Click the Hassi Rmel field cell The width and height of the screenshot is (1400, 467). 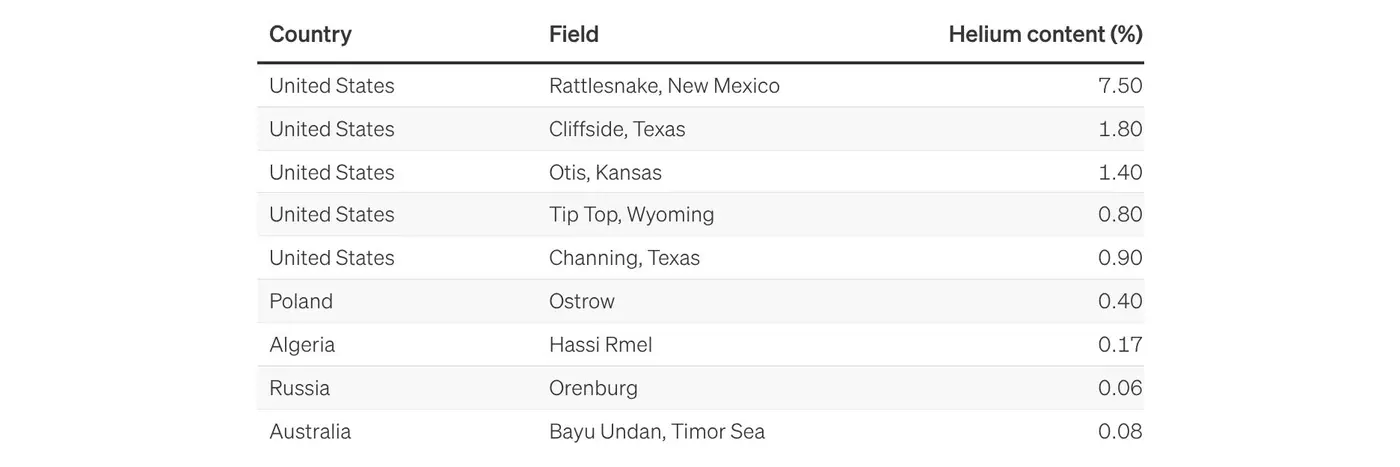coord(600,345)
